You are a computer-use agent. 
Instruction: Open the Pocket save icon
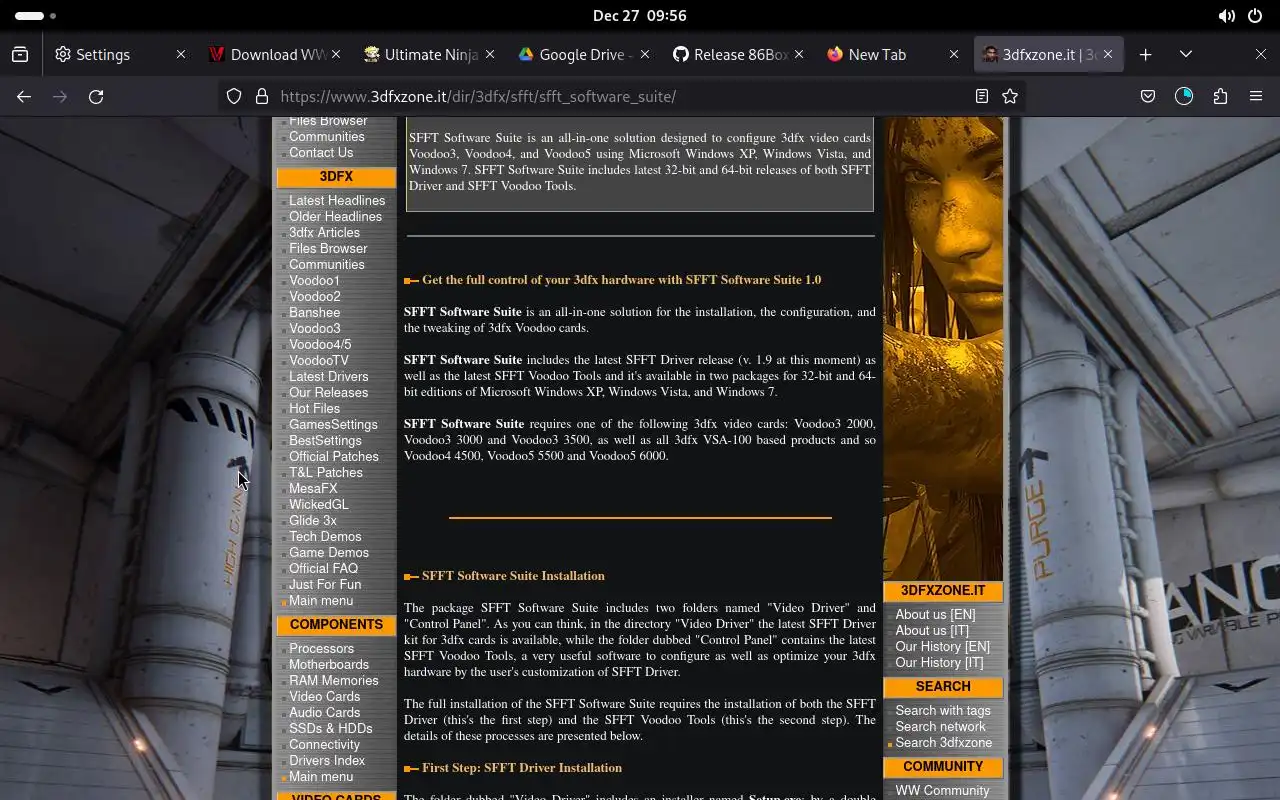(1148, 97)
